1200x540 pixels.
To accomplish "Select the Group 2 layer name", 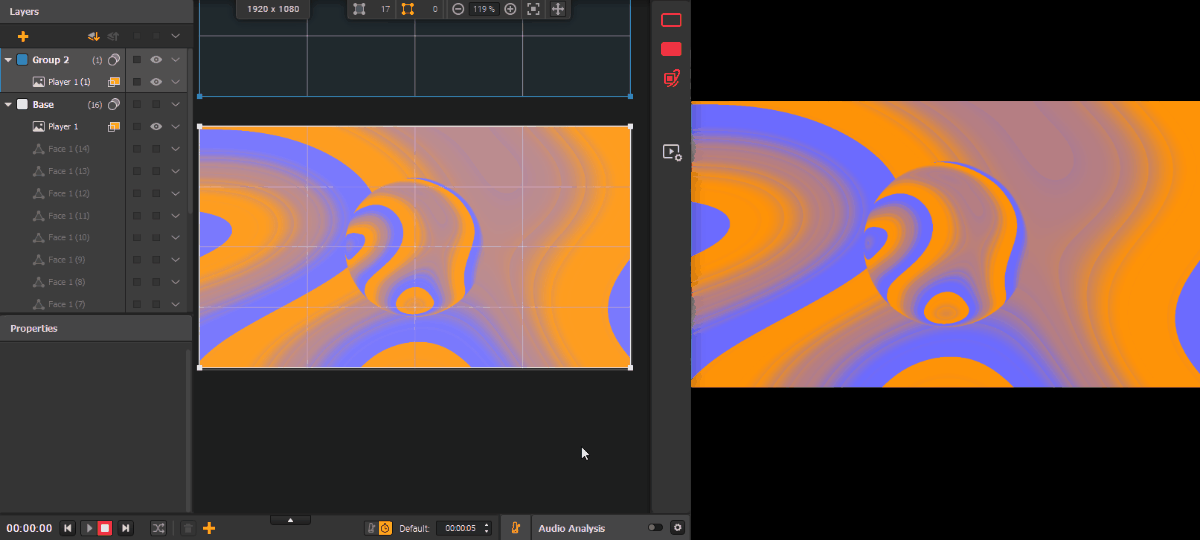I will coord(51,60).
